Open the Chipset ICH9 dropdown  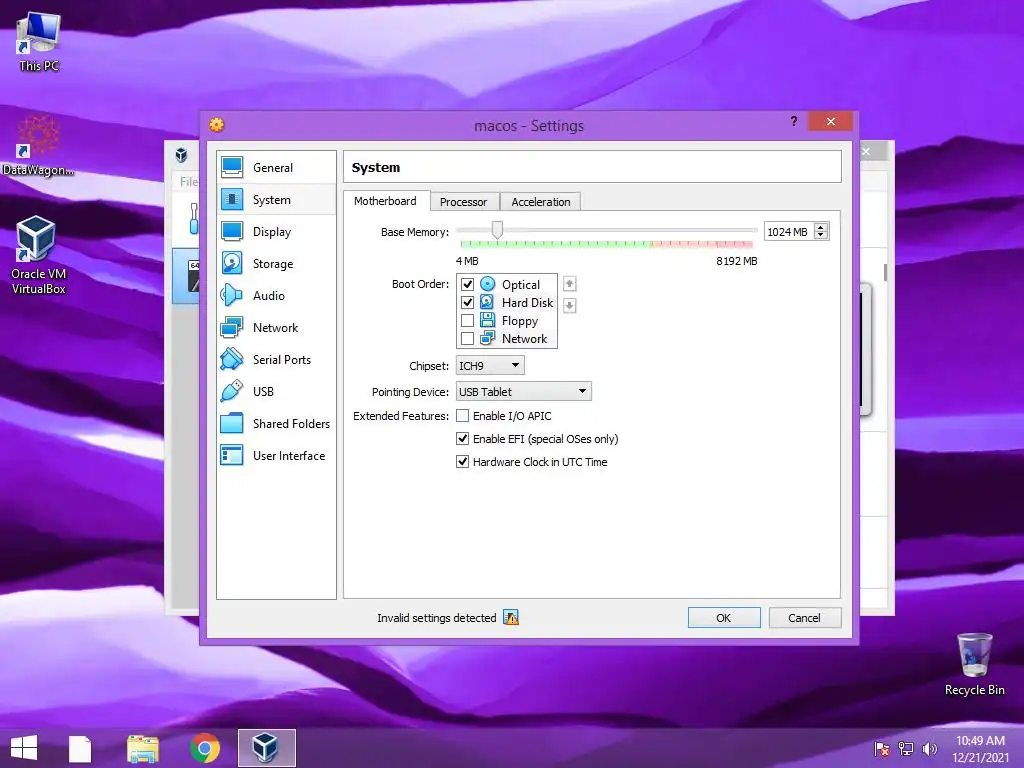490,366
